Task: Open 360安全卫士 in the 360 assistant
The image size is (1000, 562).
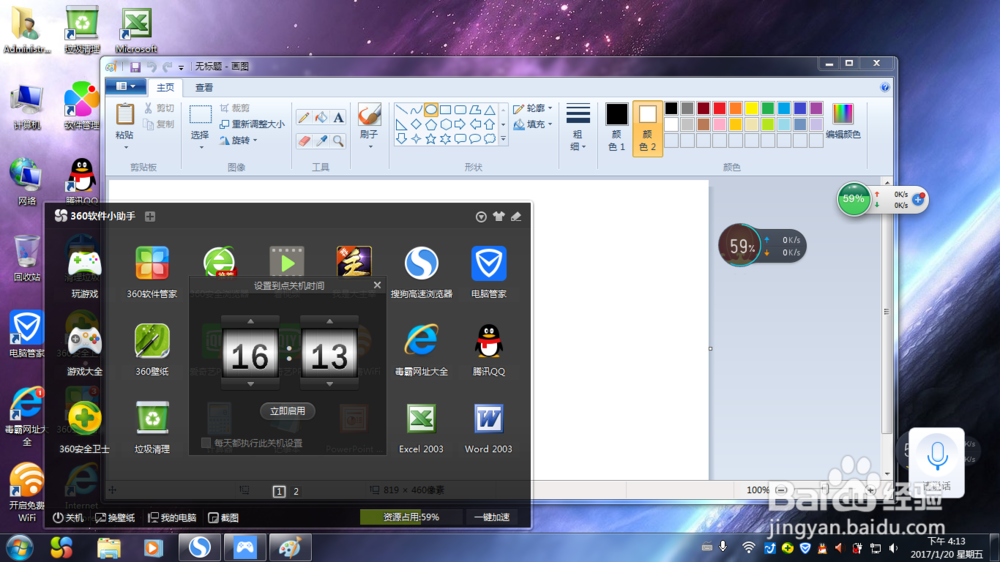Action: [x=84, y=427]
